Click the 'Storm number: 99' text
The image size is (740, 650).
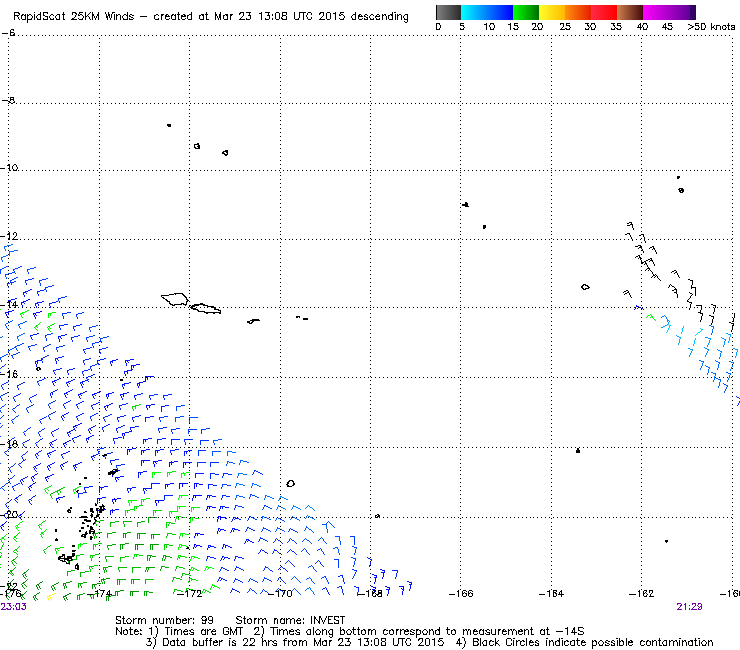(164, 620)
